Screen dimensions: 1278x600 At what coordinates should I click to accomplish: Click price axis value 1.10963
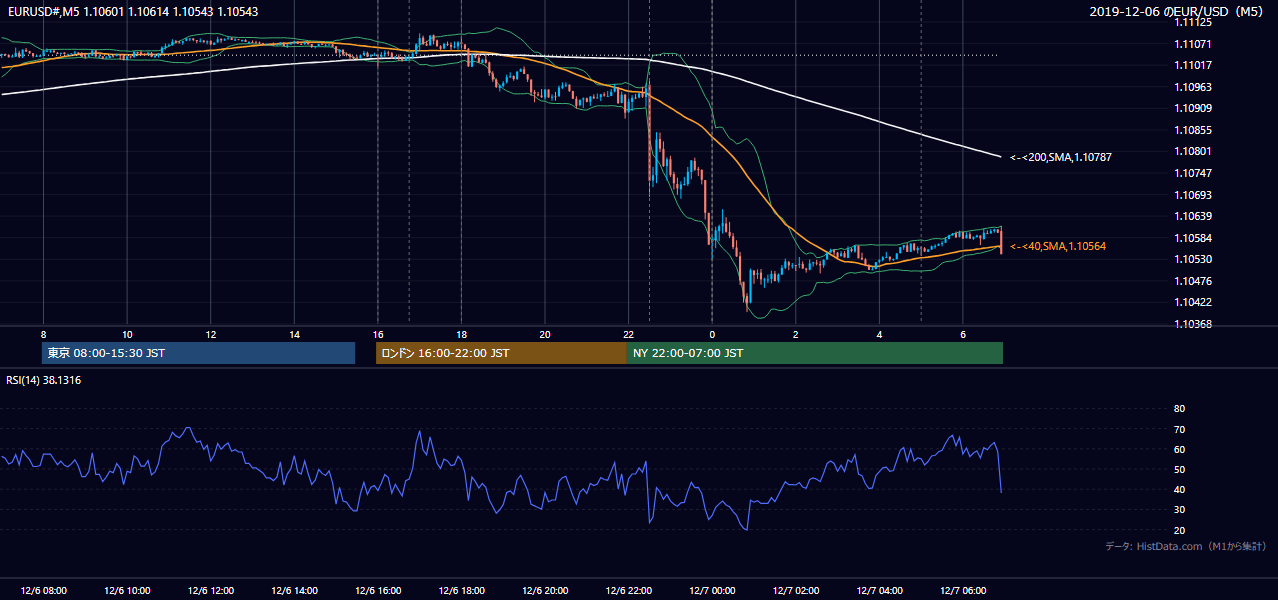[1194, 87]
